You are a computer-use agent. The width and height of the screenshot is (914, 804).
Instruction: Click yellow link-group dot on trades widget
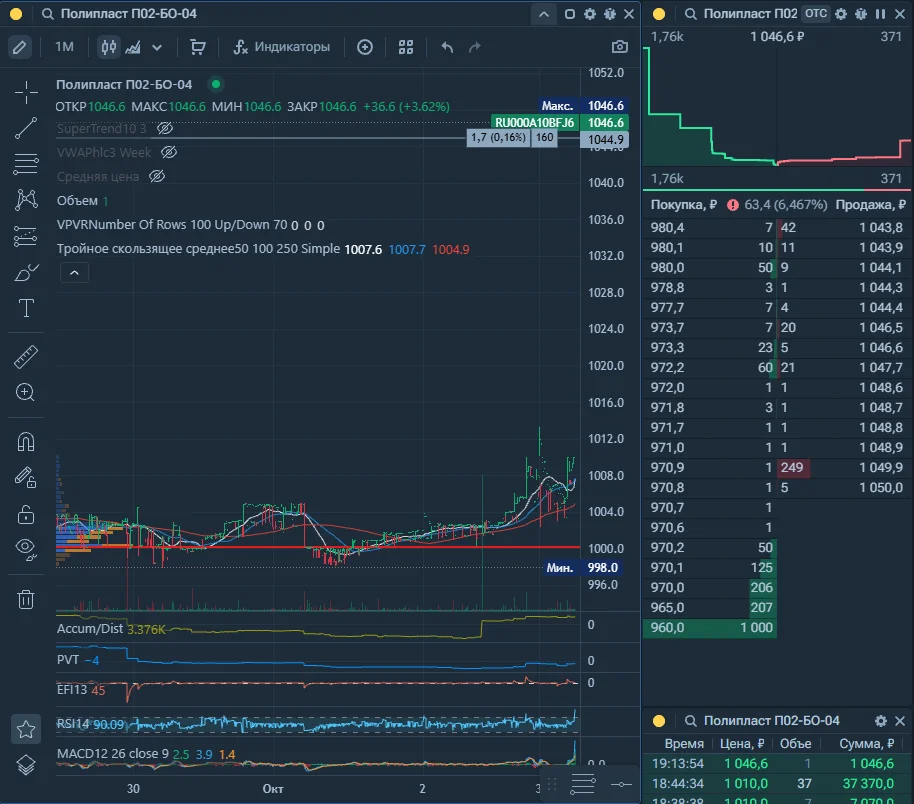[x=659, y=721]
